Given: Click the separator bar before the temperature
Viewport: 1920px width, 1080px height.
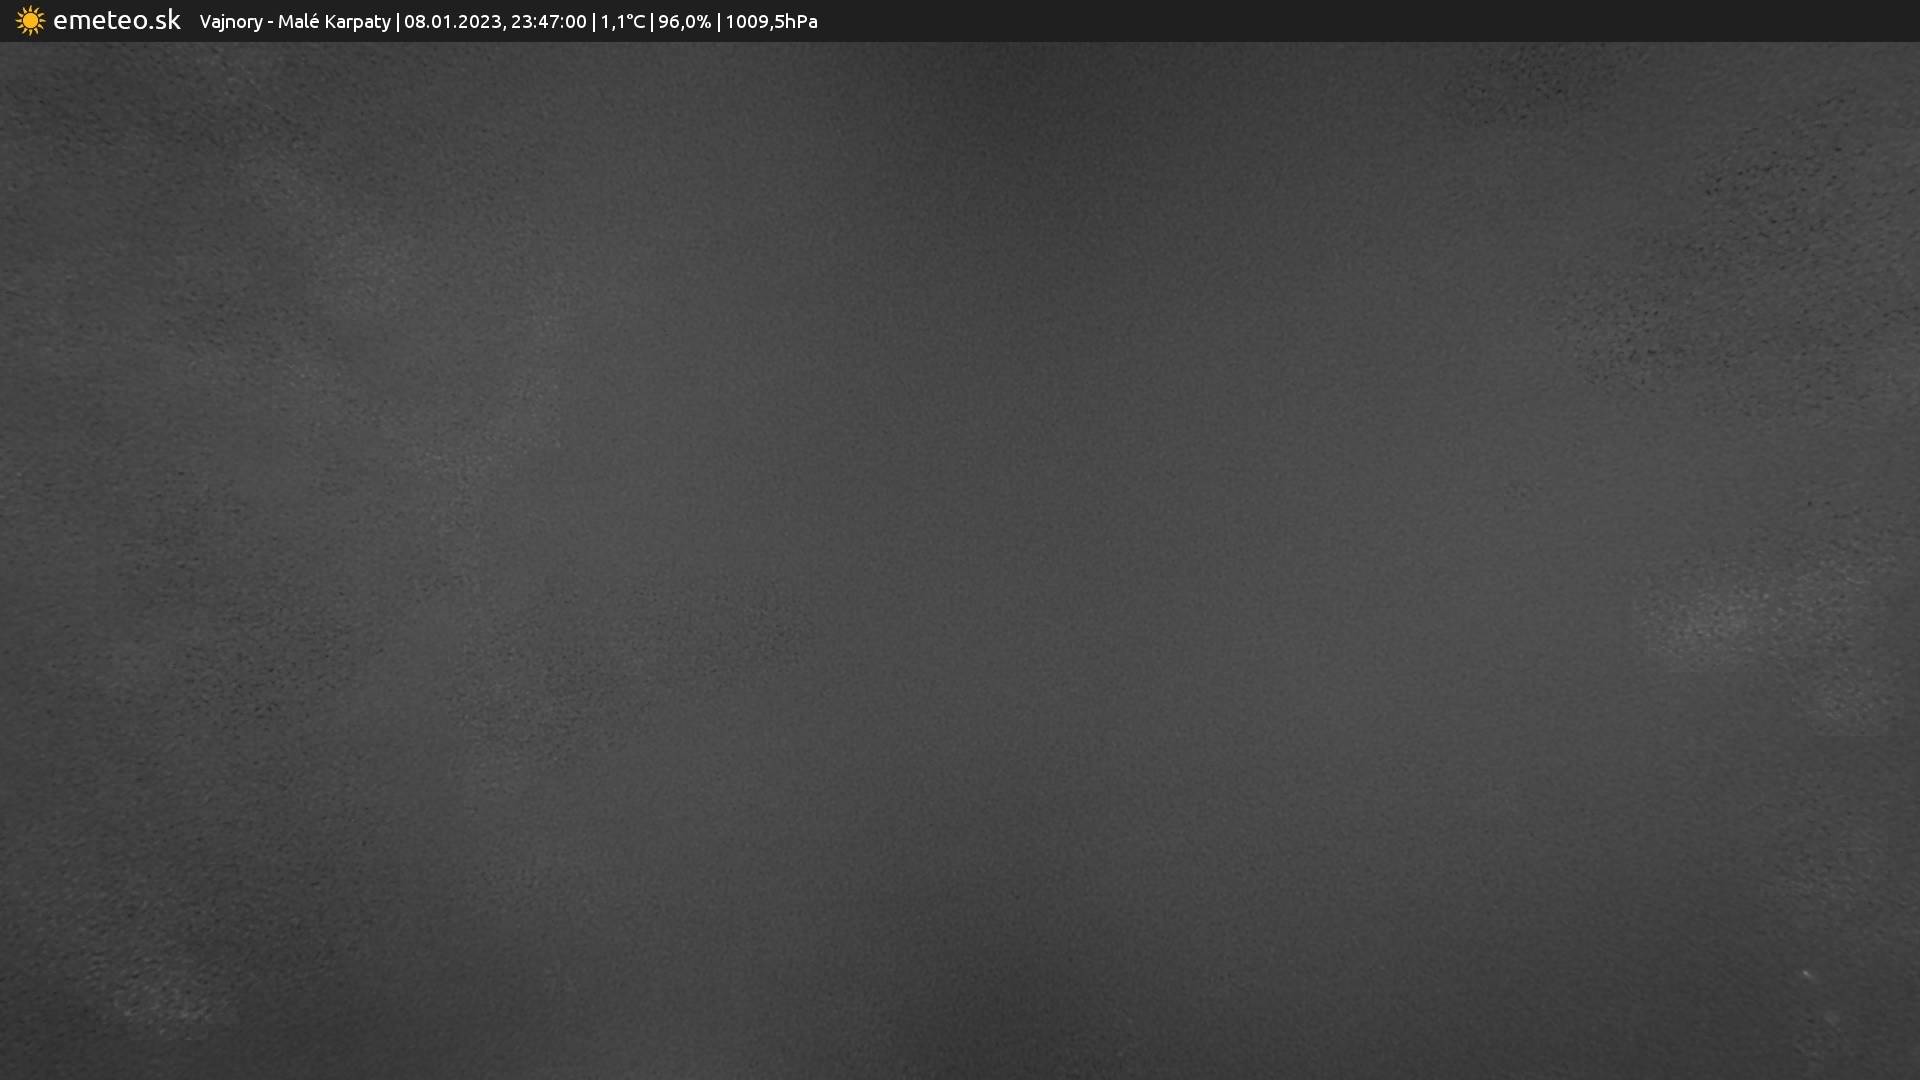Looking at the screenshot, I should click(594, 21).
